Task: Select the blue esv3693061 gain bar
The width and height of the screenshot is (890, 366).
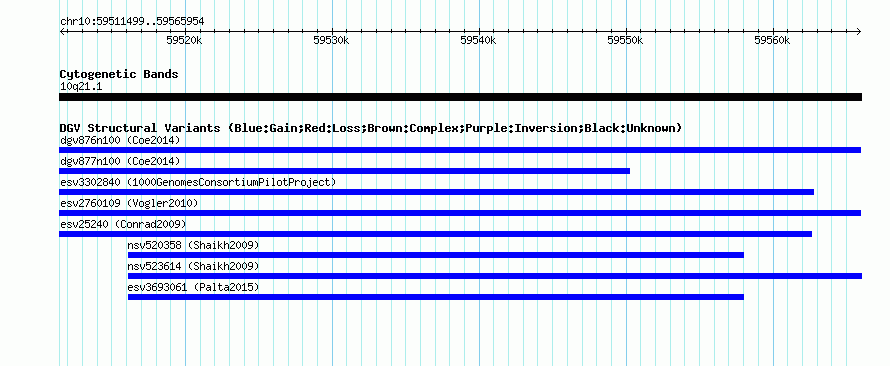Action: 436,297
